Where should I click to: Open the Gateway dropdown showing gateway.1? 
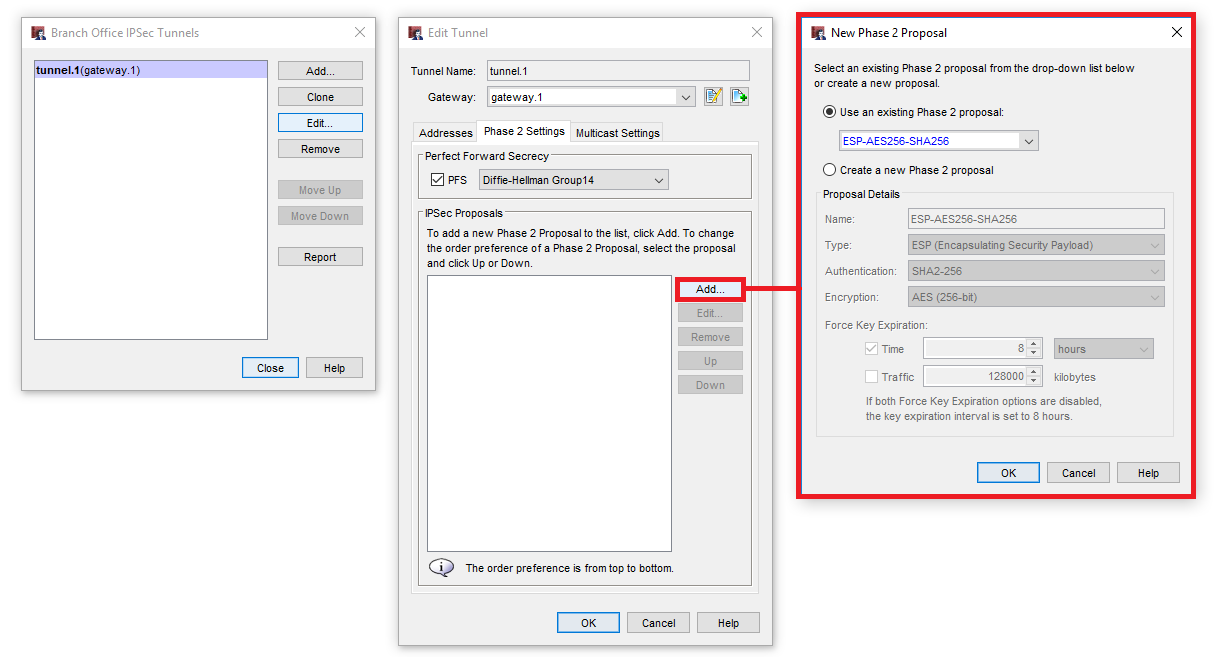click(685, 97)
